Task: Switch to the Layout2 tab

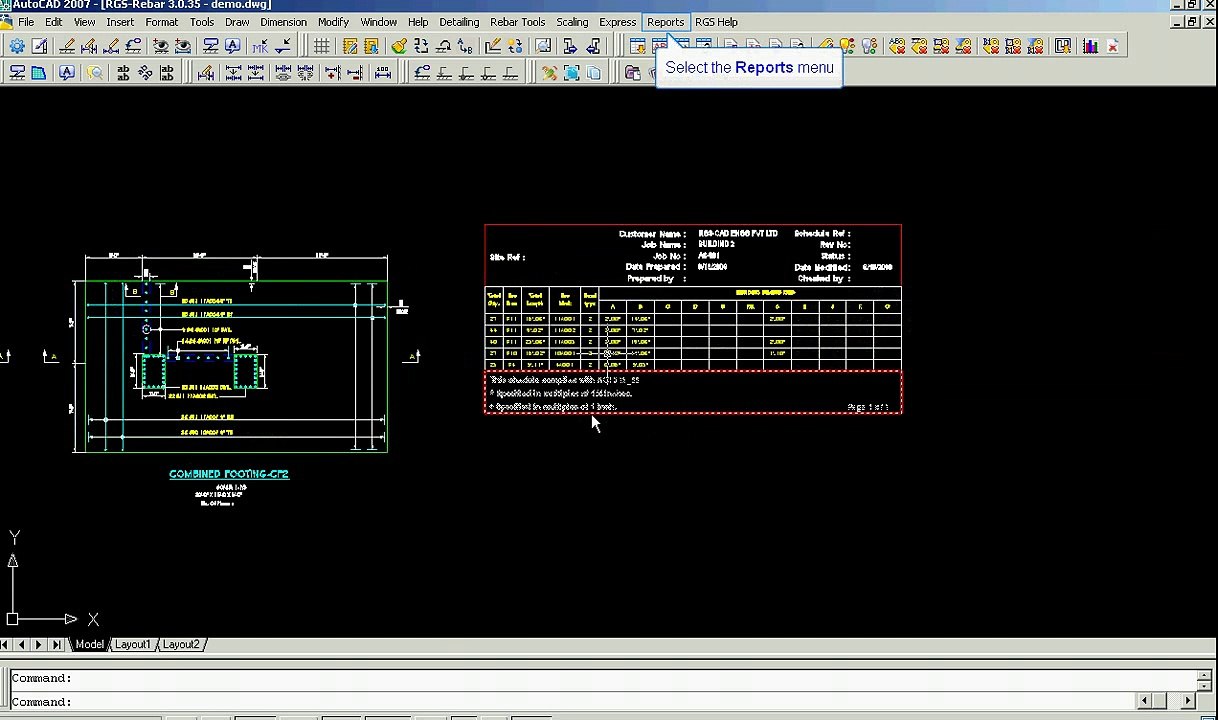Action: pos(181,645)
